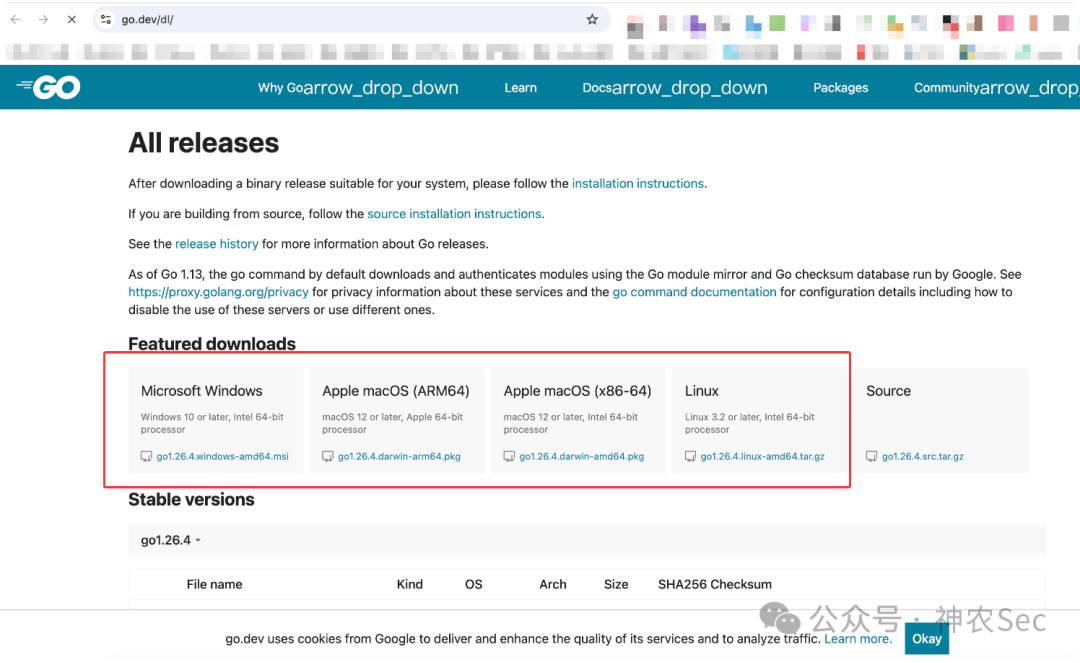Select the Source download card title

889,391
